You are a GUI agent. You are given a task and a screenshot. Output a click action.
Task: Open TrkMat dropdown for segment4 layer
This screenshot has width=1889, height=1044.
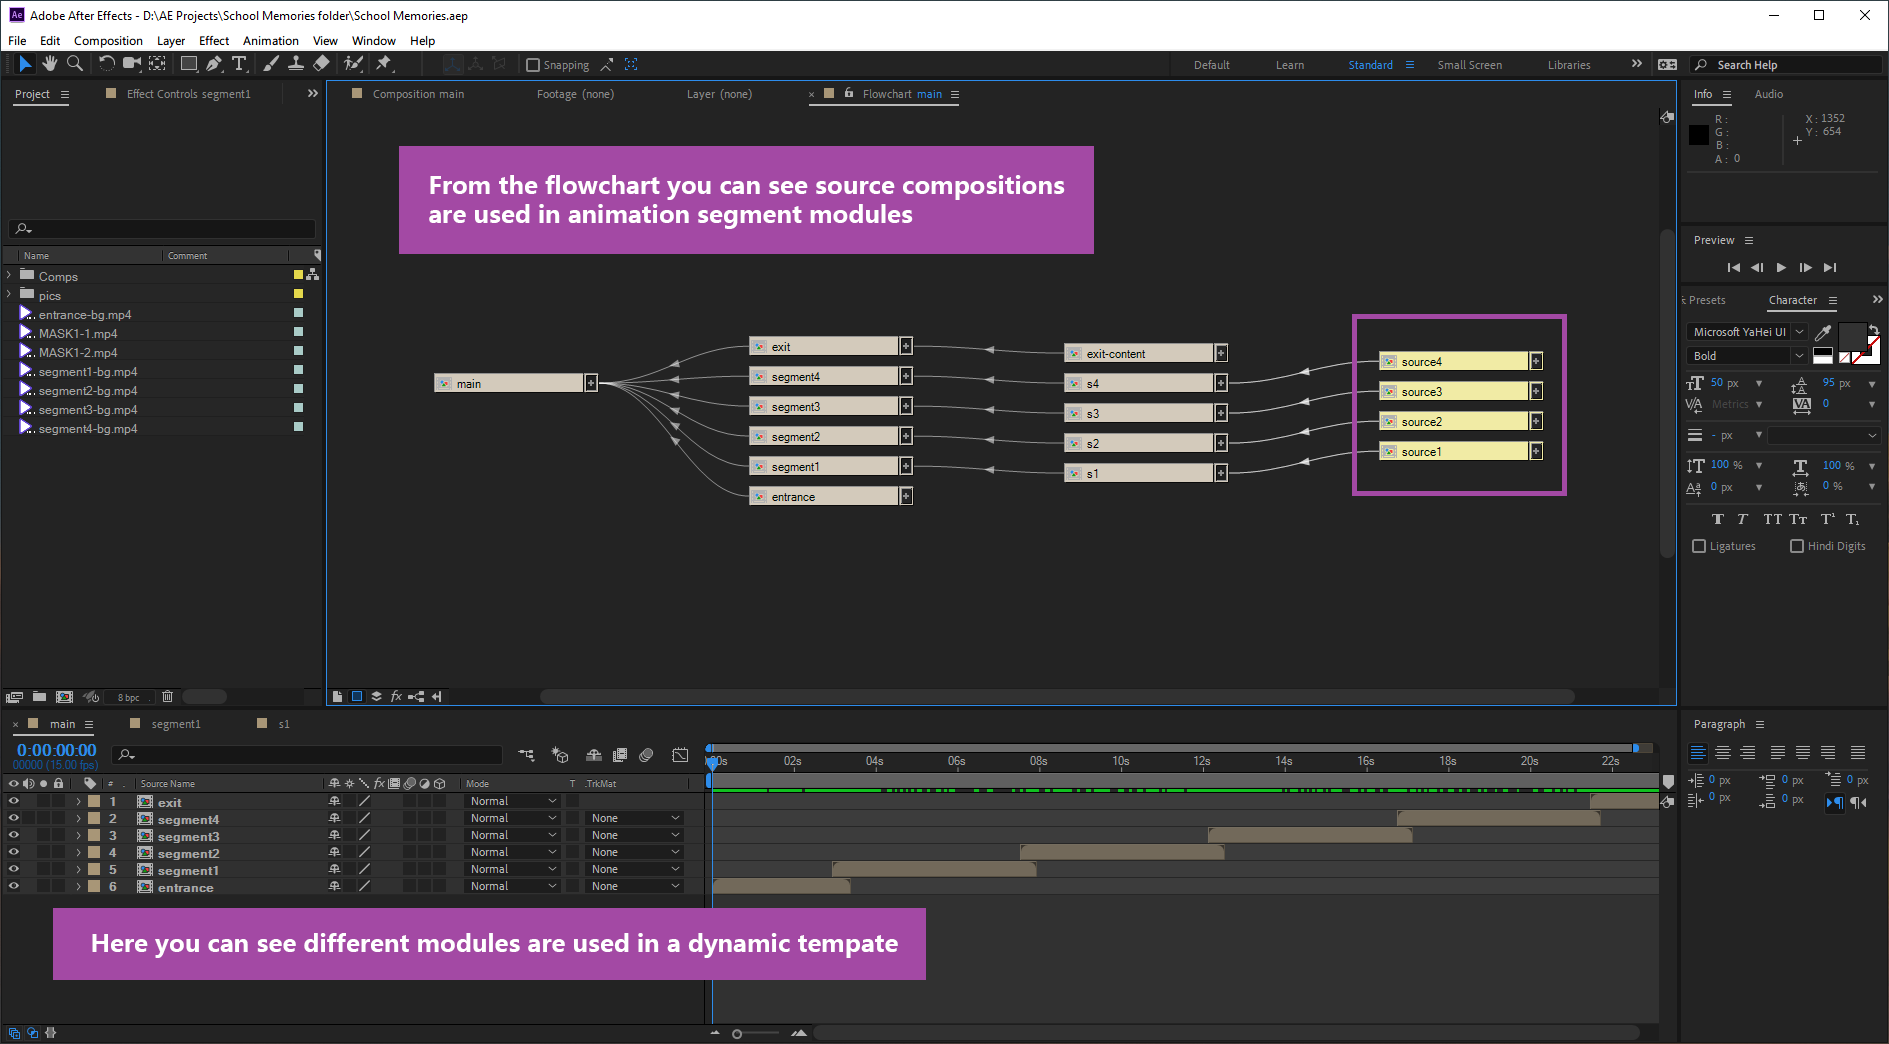point(635,819)
